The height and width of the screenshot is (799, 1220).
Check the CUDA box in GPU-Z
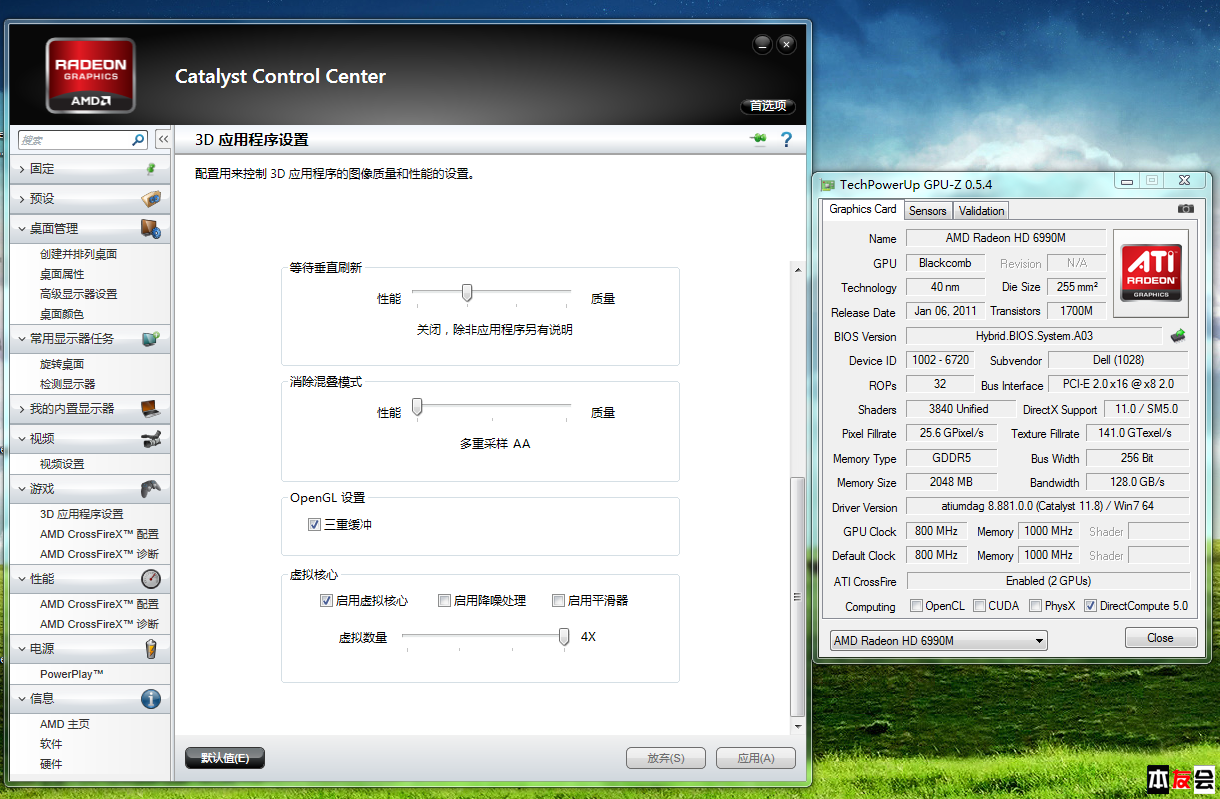pyautogui.click(x=979, y=606)
